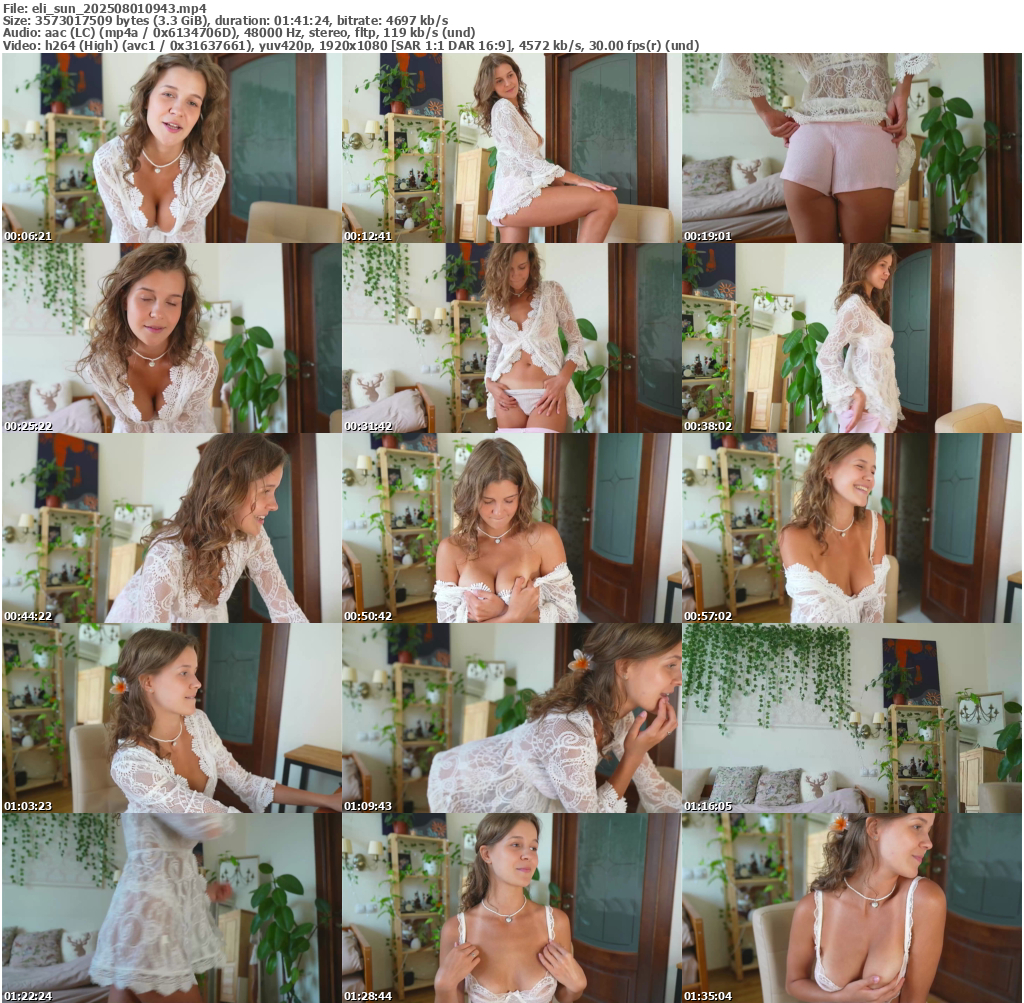Open the thumbnail timestamped 01:22:24

coord(171,908)
